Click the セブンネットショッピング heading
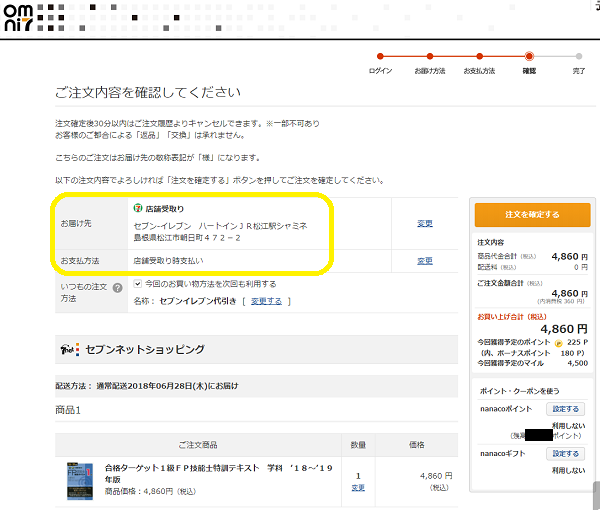 (x=145, y=349)
